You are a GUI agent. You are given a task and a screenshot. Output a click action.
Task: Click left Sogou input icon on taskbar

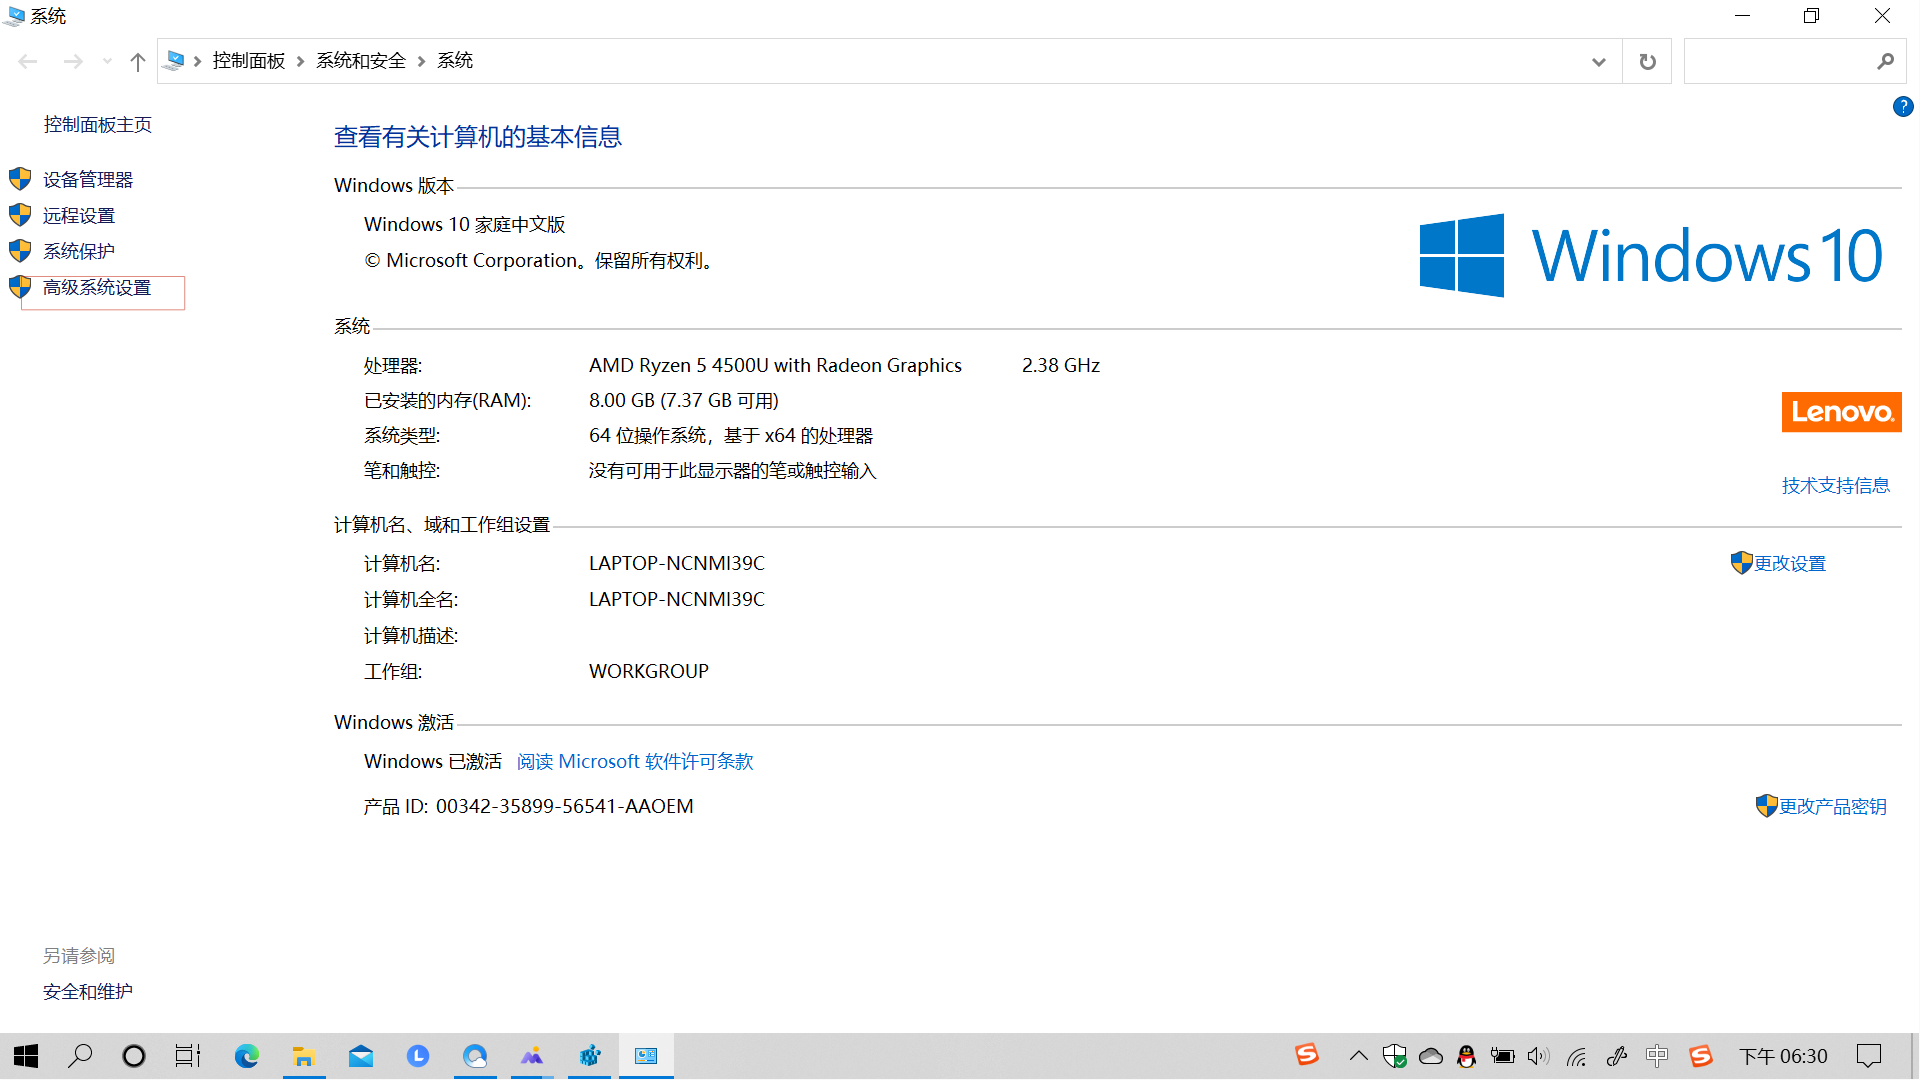(1307, 1054)
